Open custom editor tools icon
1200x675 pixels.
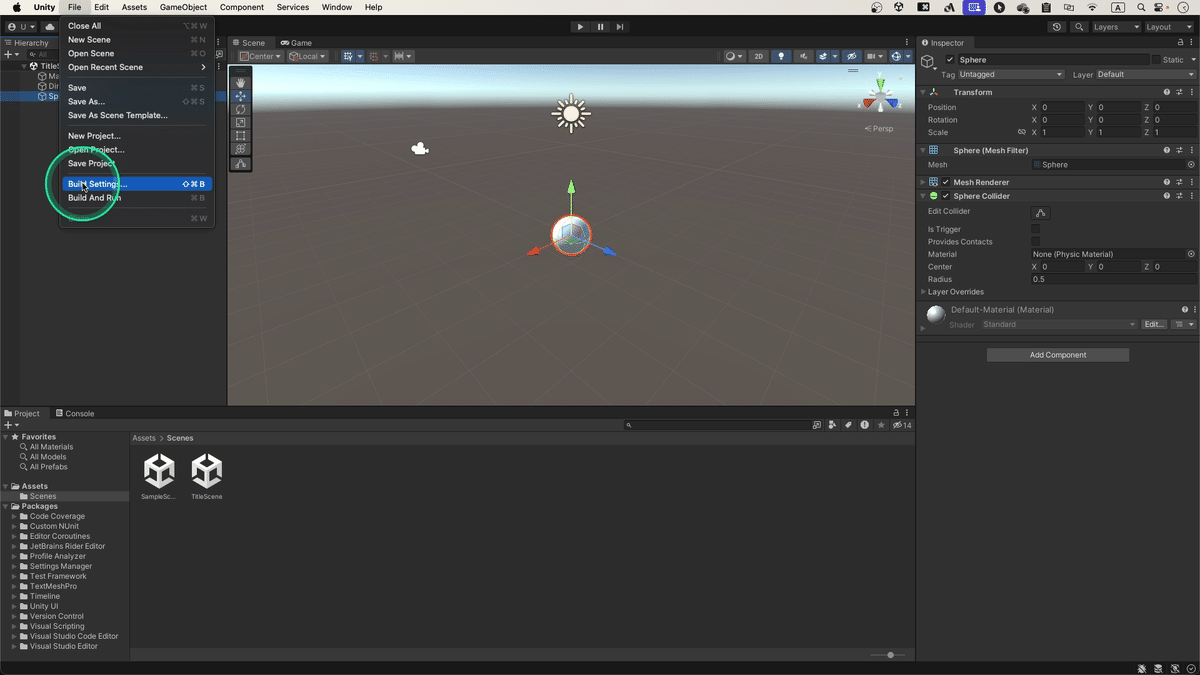click(x=240, y=163)
